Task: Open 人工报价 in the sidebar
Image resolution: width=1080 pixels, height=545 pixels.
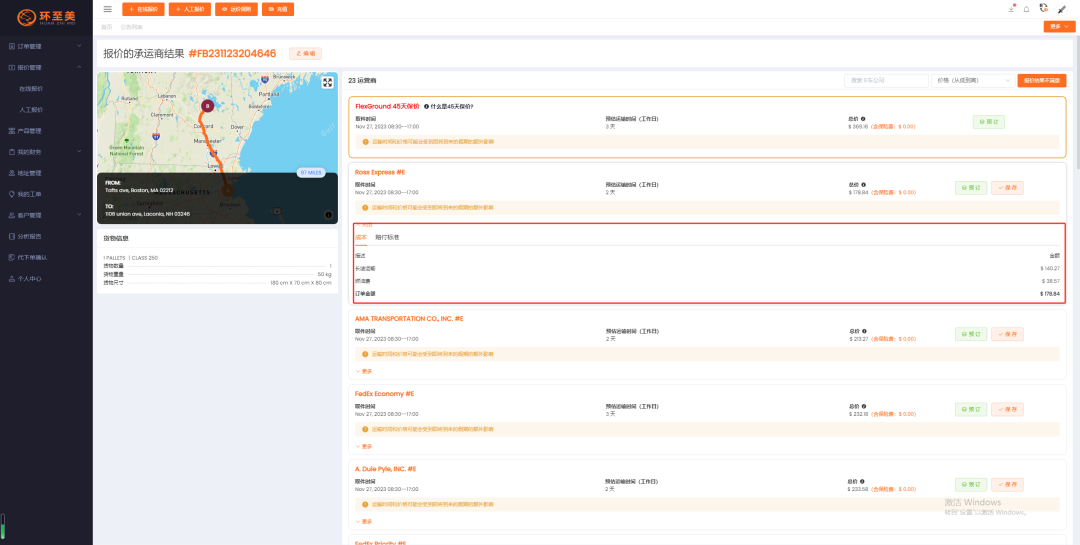Action: (31, 110)
